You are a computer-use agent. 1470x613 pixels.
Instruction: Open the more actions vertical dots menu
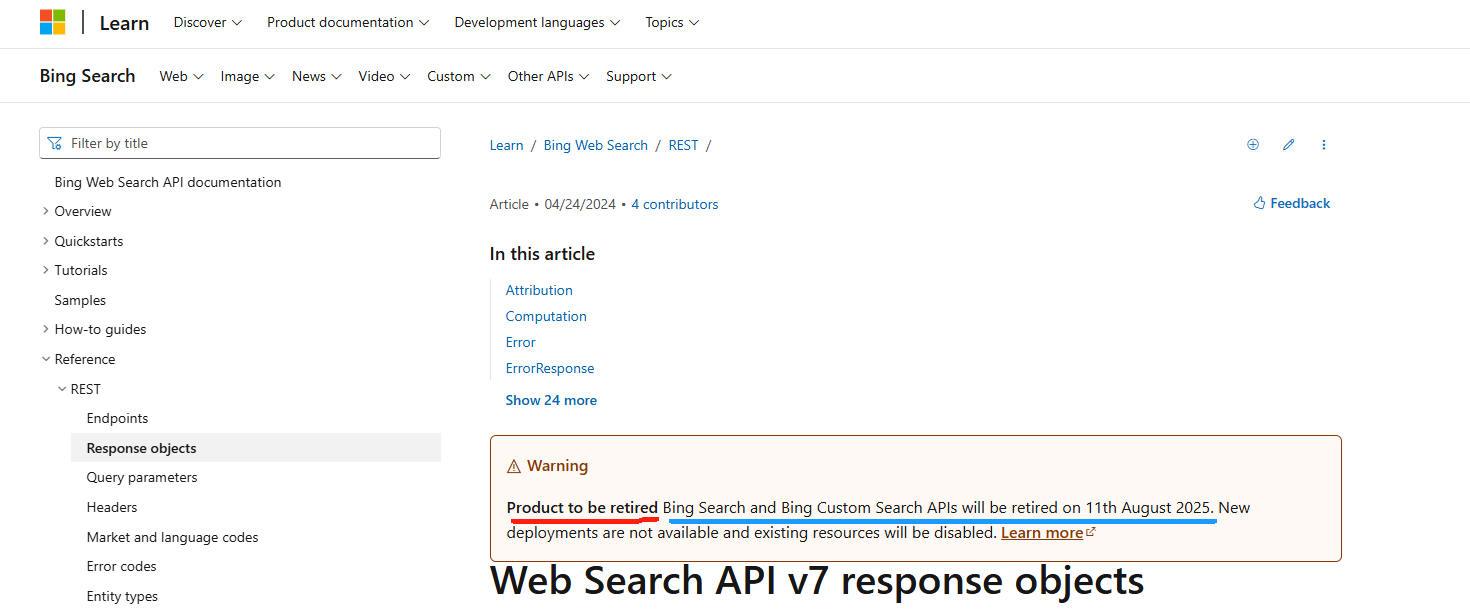[x=1324, y=145]
